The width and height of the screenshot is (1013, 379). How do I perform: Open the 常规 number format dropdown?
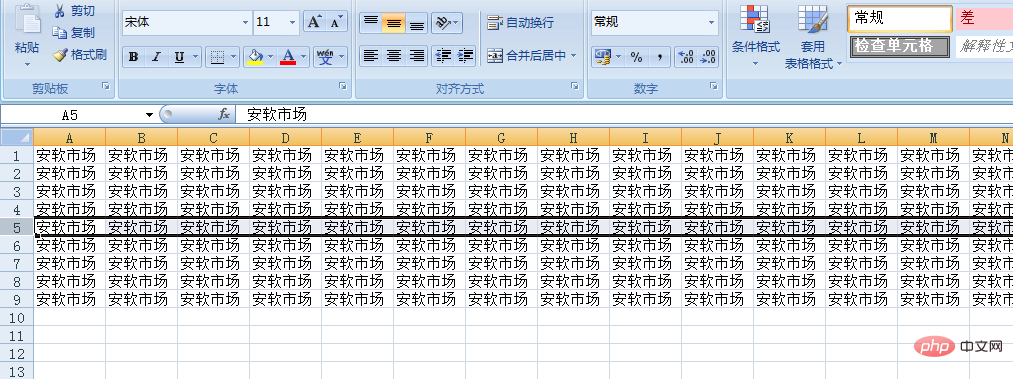click(712, 23)
